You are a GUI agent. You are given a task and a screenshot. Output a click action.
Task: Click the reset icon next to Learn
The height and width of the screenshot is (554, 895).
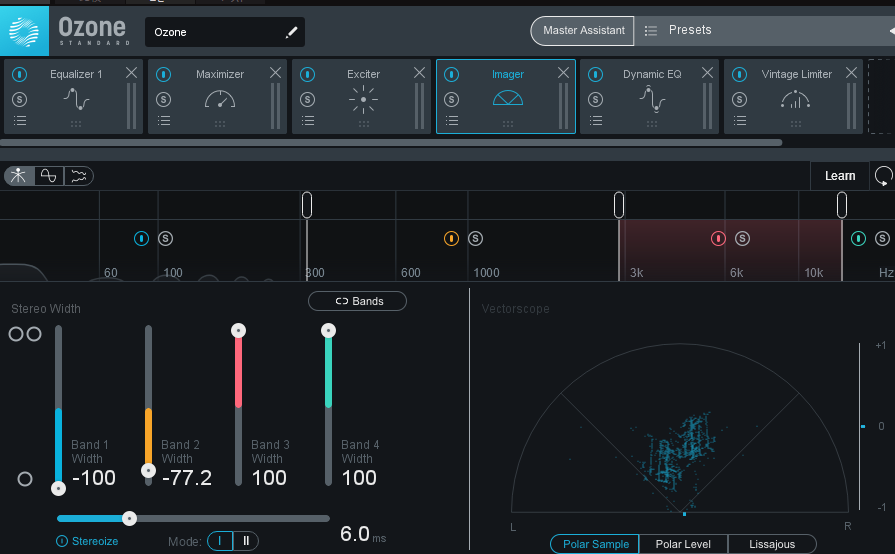click(883, 176)
